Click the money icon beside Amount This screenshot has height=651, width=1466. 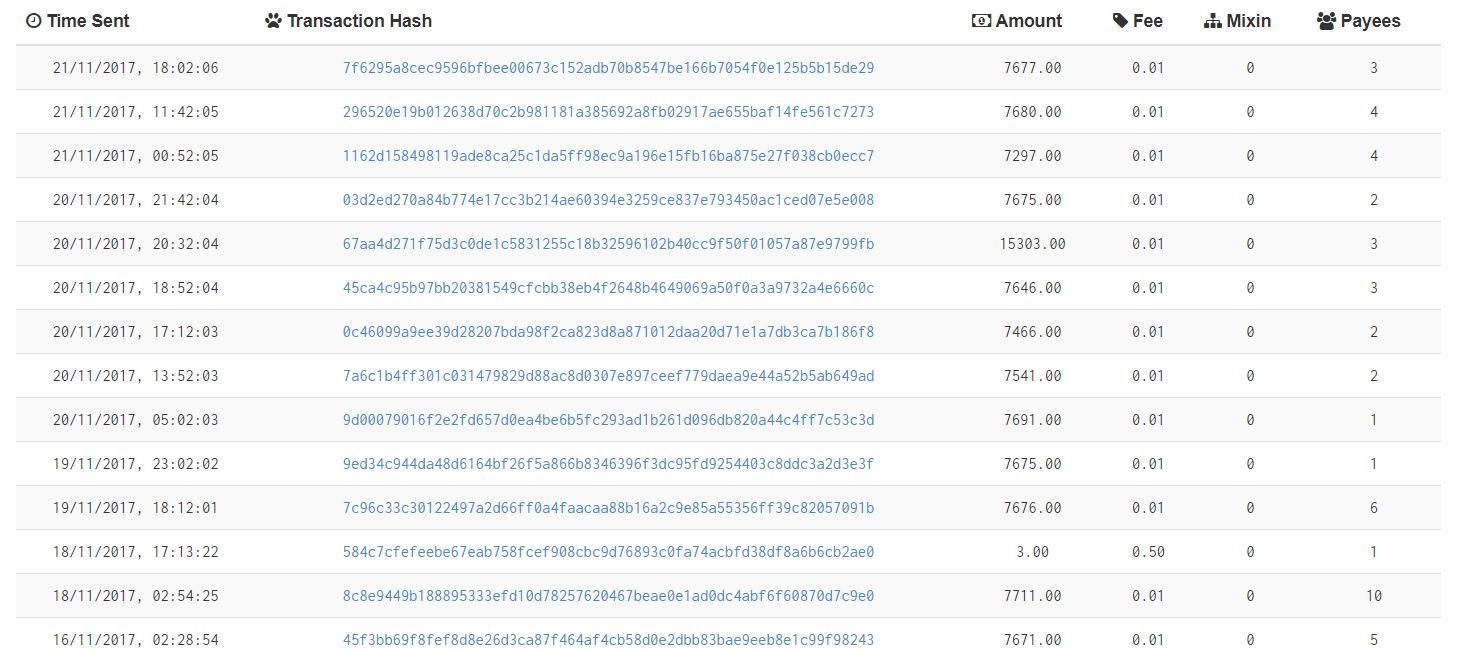(x=981, y=21)
